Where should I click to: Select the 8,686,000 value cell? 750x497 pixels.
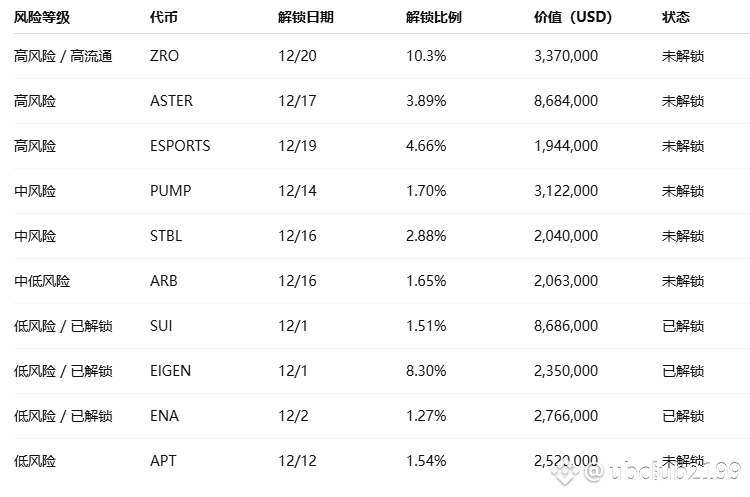[x=566, y=326]
